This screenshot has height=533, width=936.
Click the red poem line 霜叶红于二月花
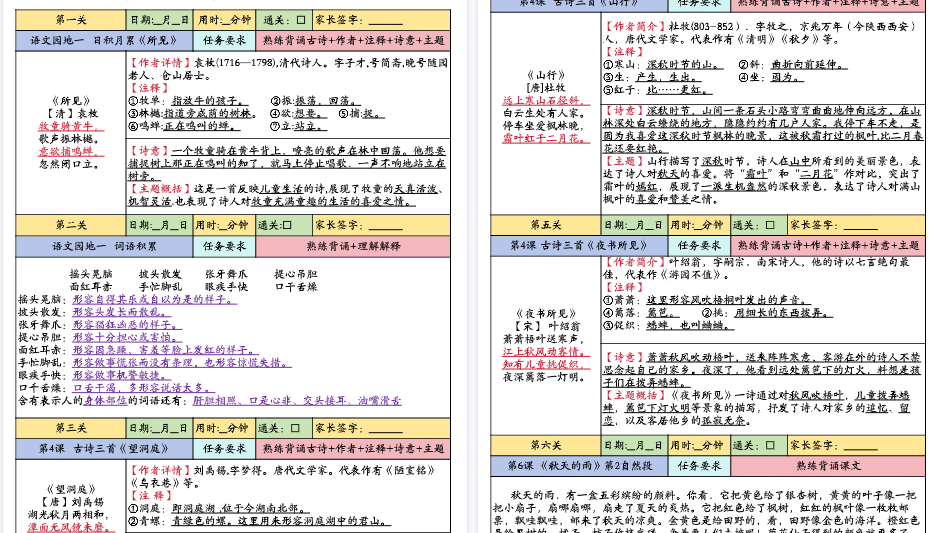(546, 138)
